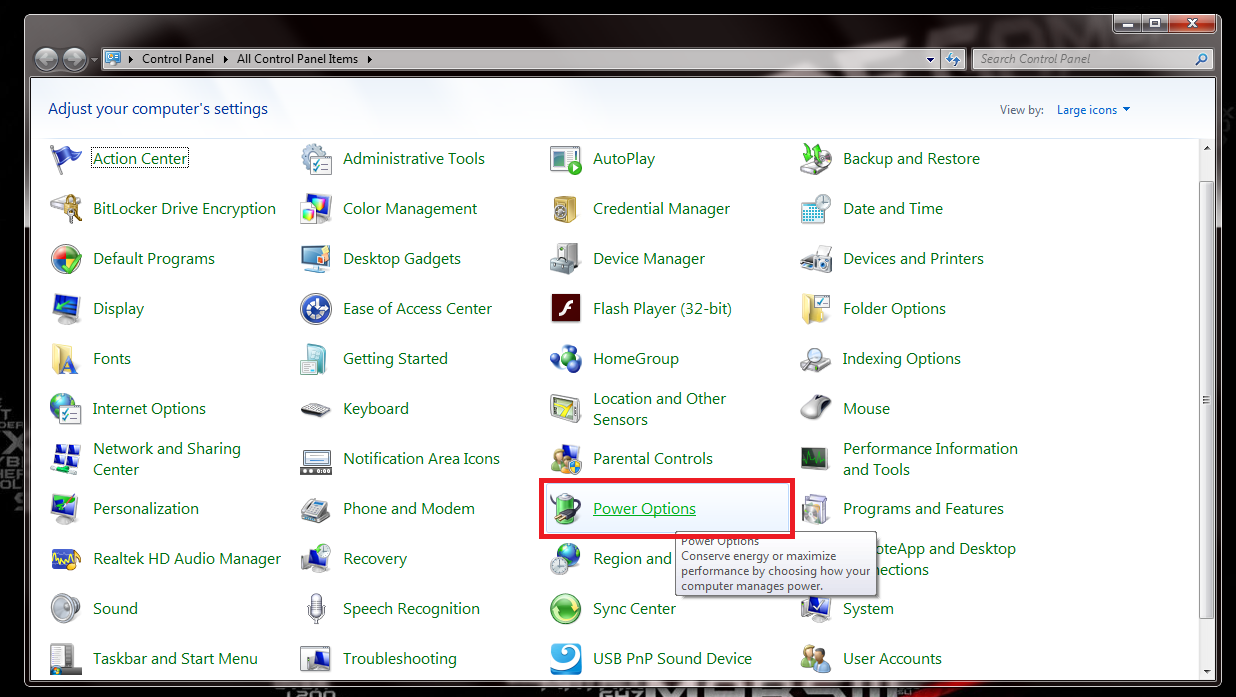Refresh the Control Panel address bar
Image resolution: width=1236 pixels, height=697 pixels.
pyautogui.click(x=953, y=59)
